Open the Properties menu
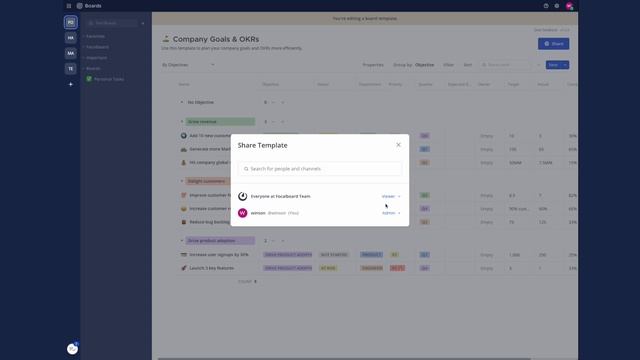Image resolution: width=640 pixels, height=360 pixels. click(x=373, y=65)
